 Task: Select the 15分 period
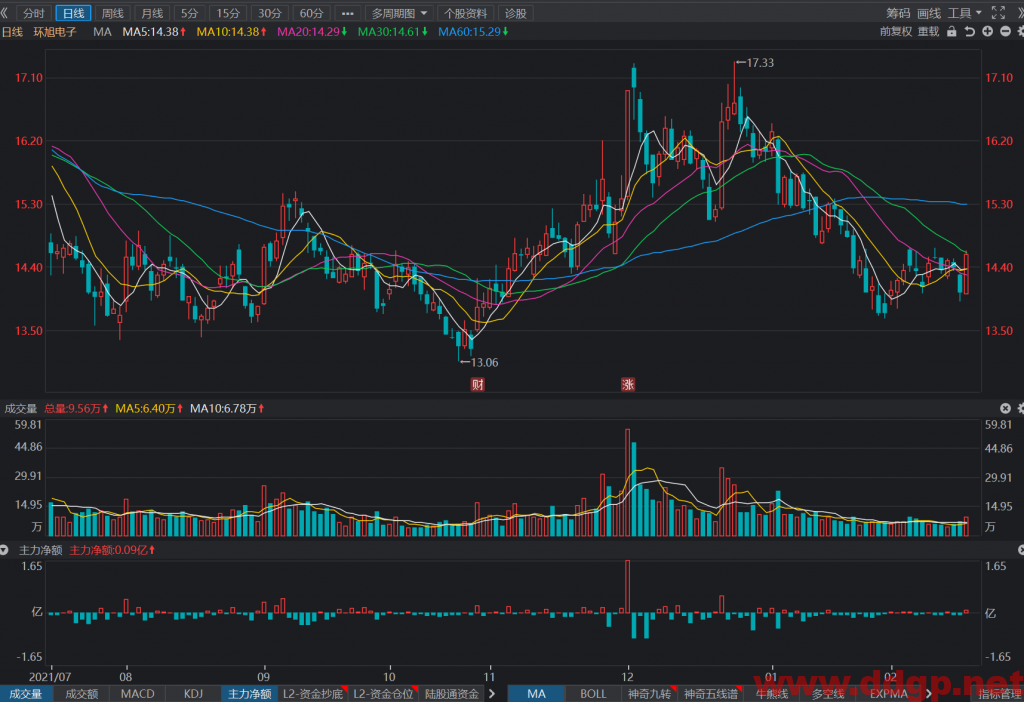tap(228, 13)
